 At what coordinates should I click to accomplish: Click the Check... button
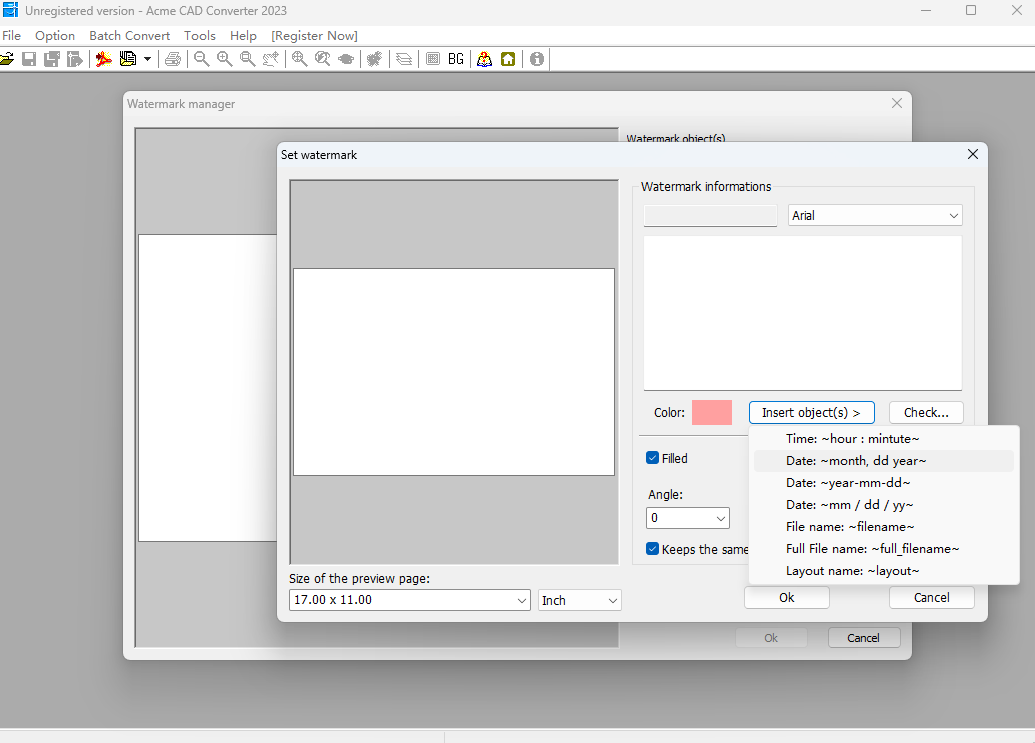[925, 412]
